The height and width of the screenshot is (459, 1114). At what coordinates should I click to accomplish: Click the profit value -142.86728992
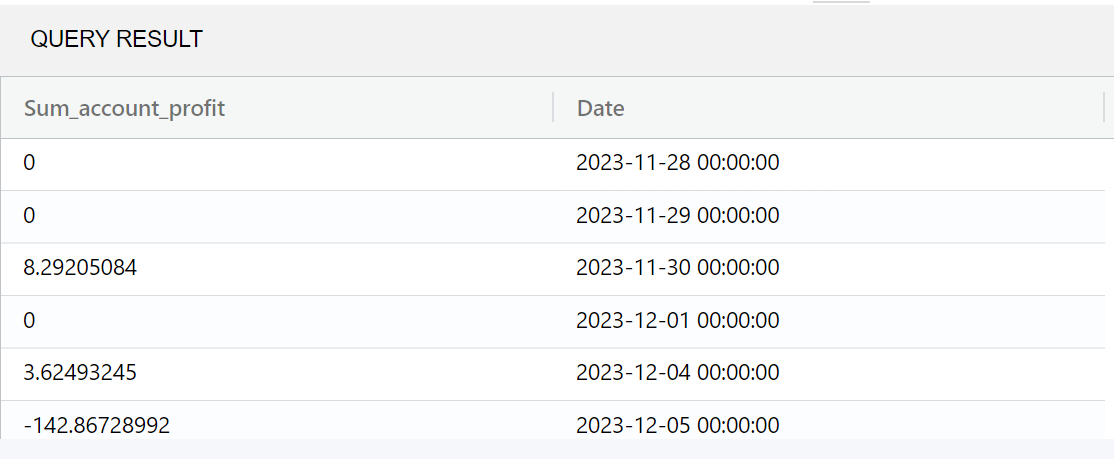96,425
